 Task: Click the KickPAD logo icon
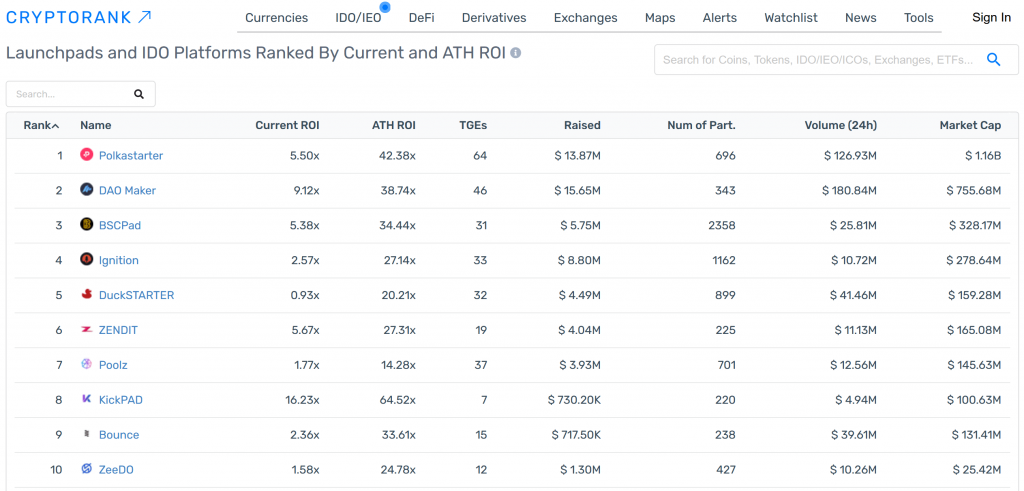point(86,399)
